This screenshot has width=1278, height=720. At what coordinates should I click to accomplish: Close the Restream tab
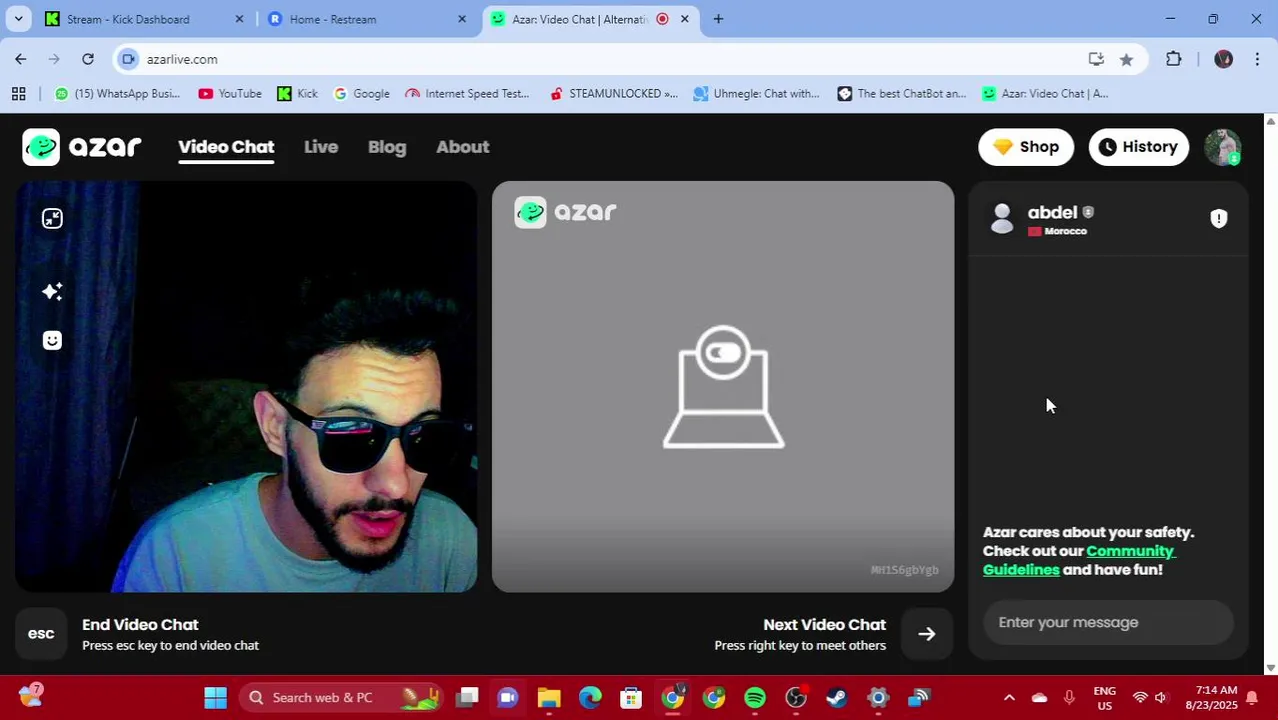(462, 19)
